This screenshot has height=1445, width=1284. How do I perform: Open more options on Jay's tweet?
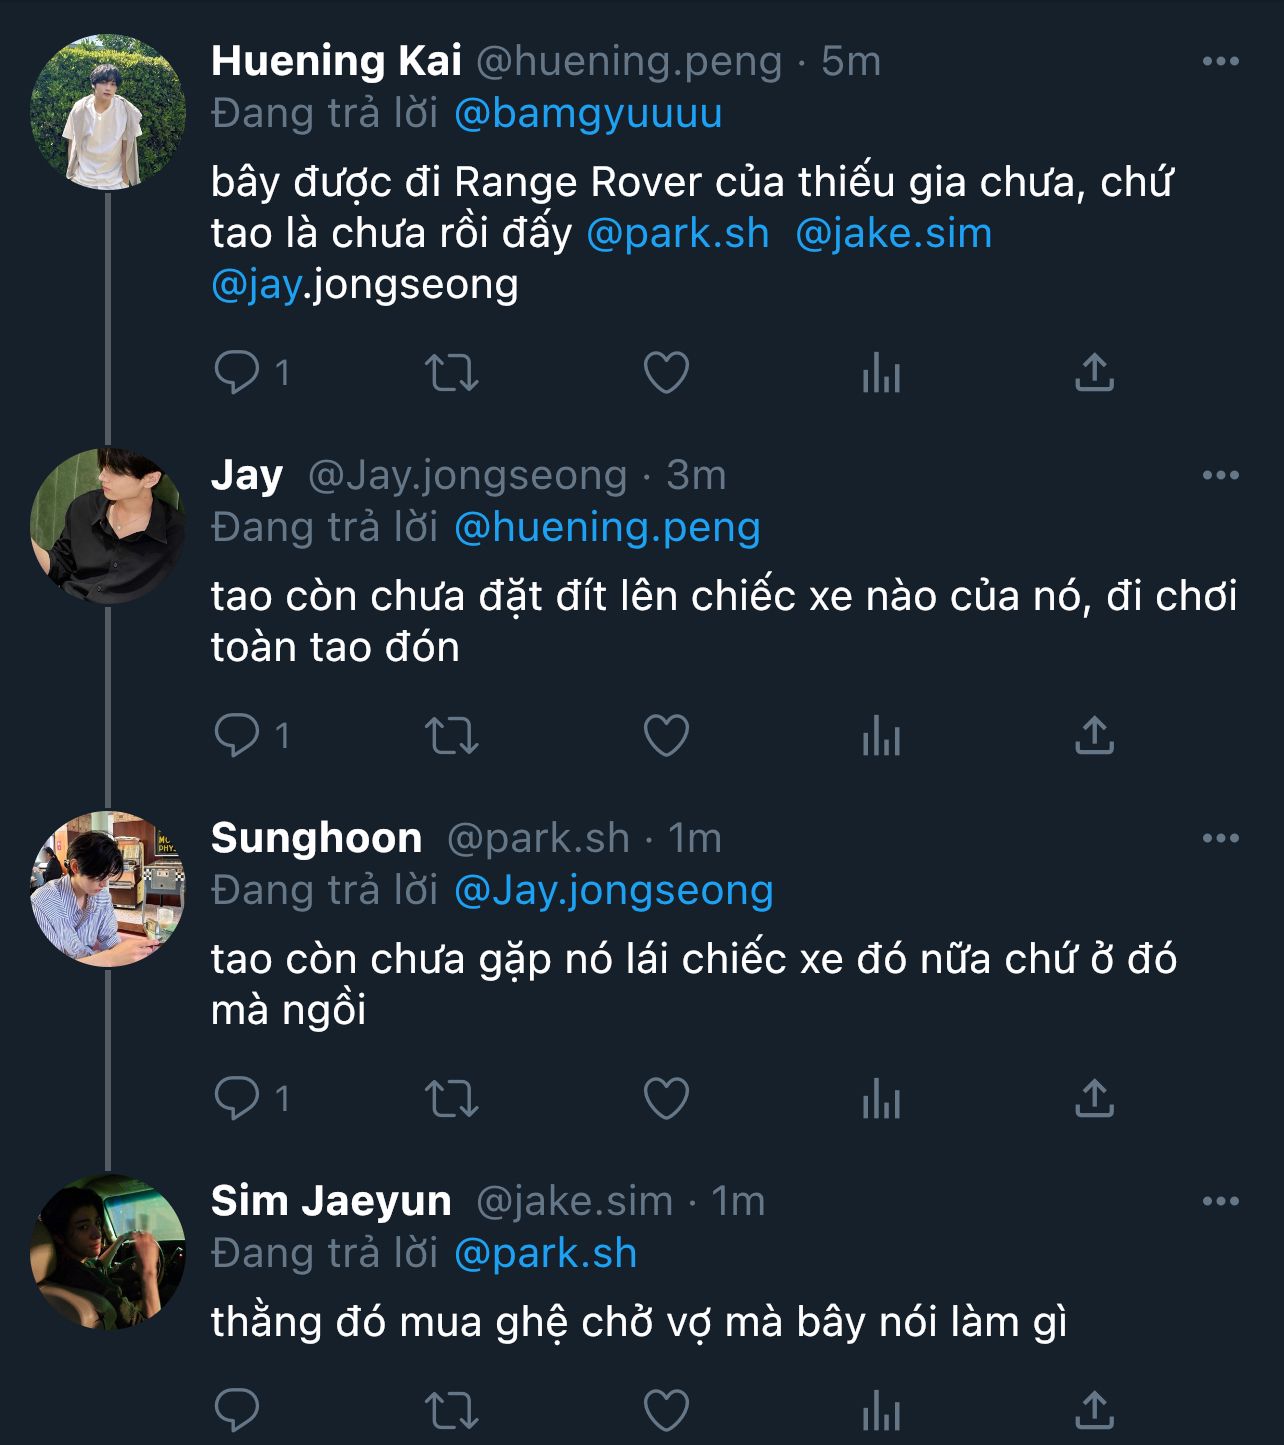[1220, 475]
